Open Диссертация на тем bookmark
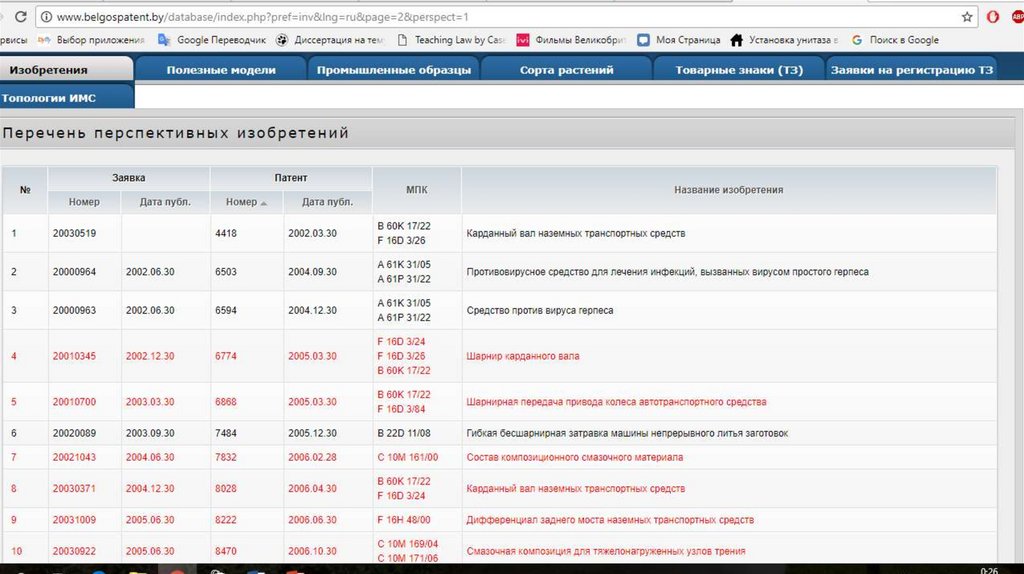This screenshot has height=574, width=1024. pos(330,40)
